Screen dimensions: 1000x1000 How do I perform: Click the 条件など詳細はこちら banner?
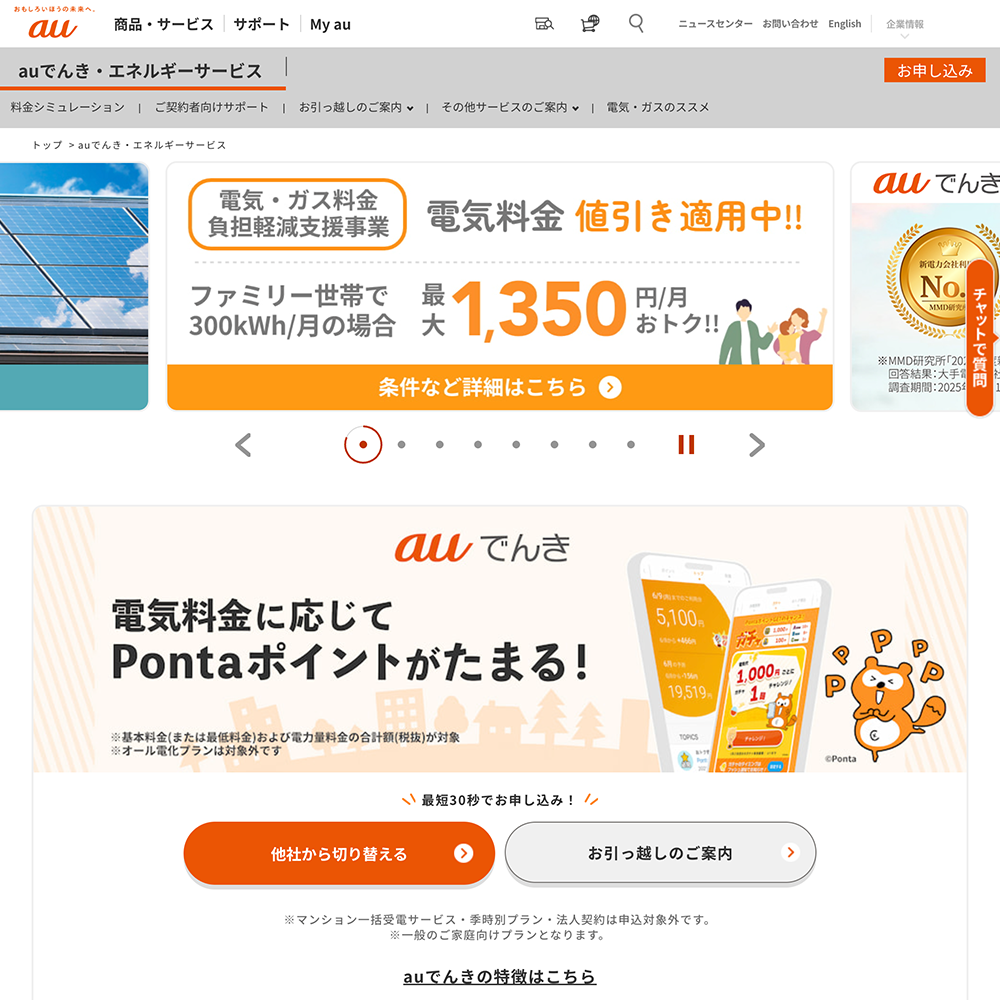coord(500,387)
